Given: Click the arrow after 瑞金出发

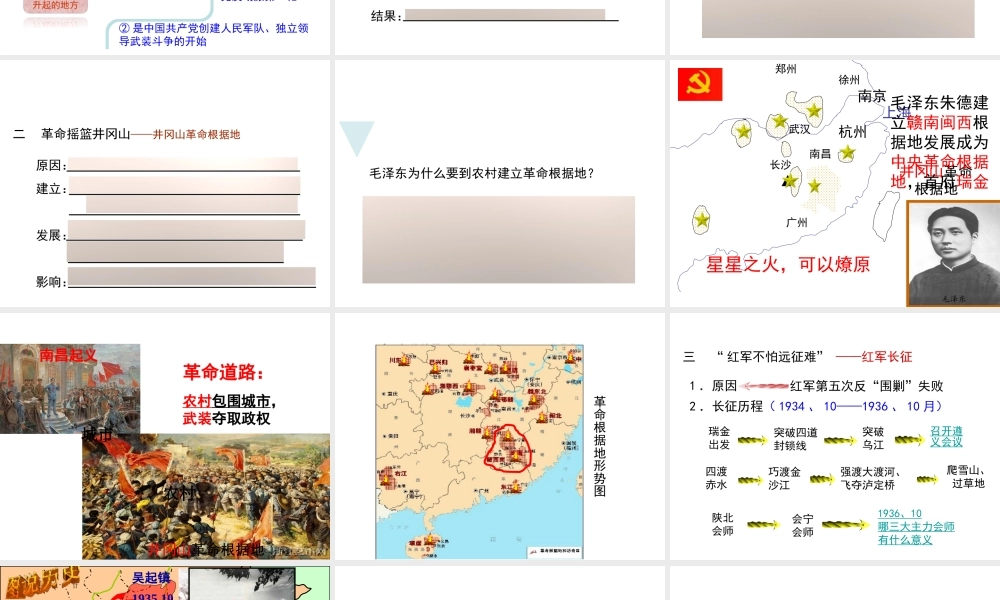Looking at the screenshot, I should (753, 440).
